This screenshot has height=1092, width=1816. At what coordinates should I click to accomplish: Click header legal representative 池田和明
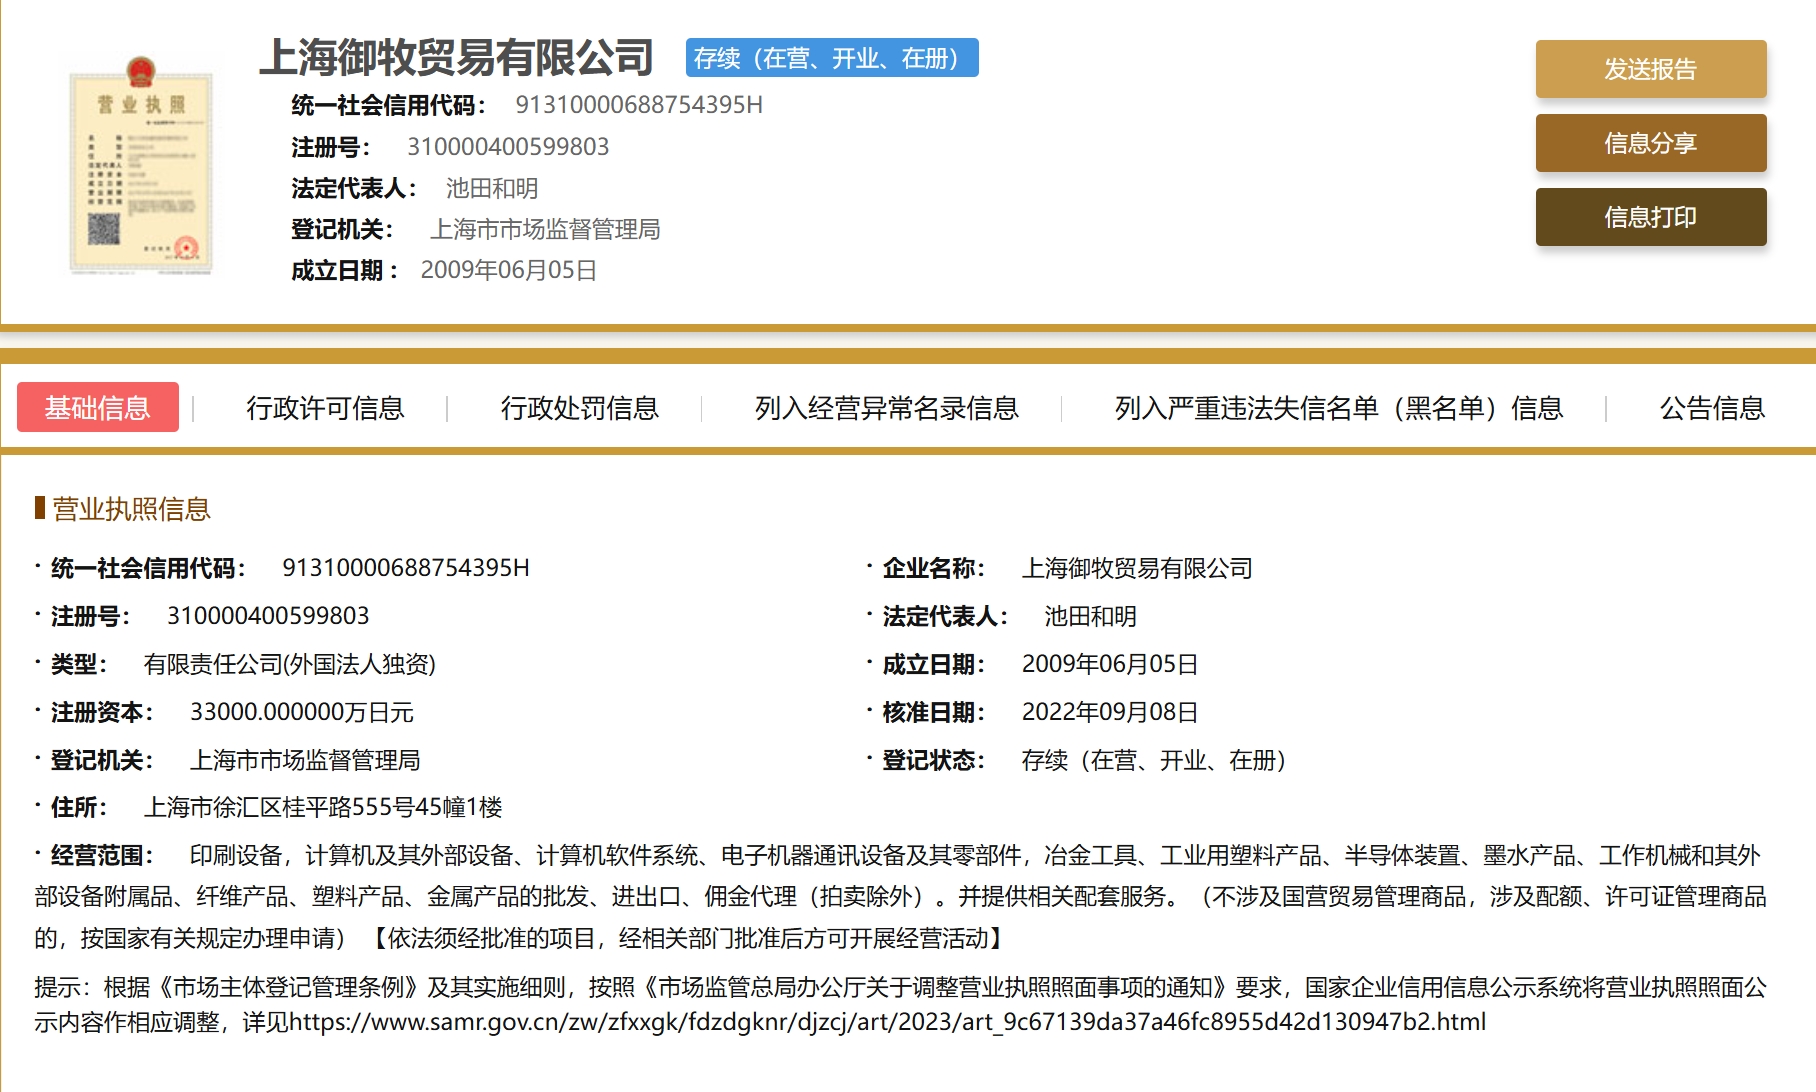coord(492,188)
